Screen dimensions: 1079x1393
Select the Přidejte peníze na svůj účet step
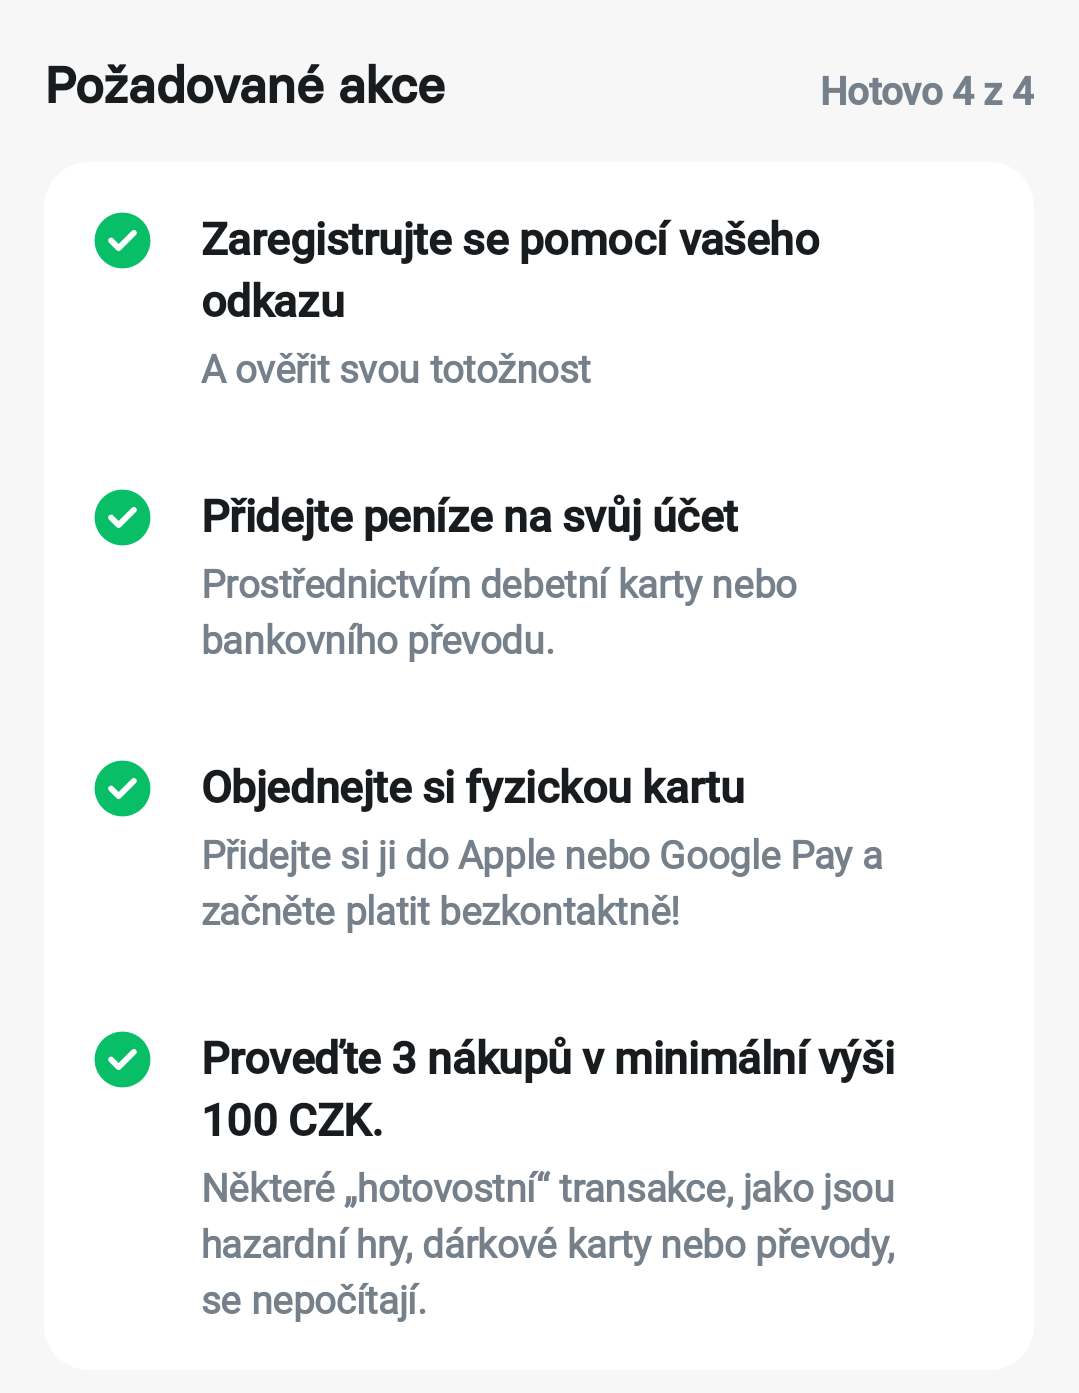click(x=470, y=518)
